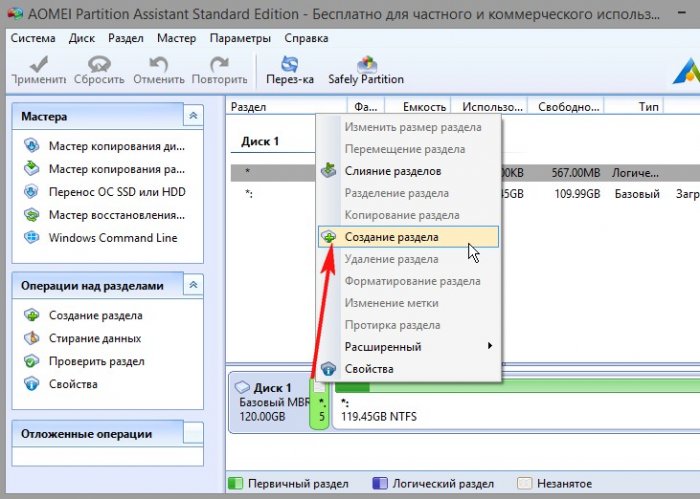
Task: Click the Мастер копирования ди... icon
Action: 31,146
